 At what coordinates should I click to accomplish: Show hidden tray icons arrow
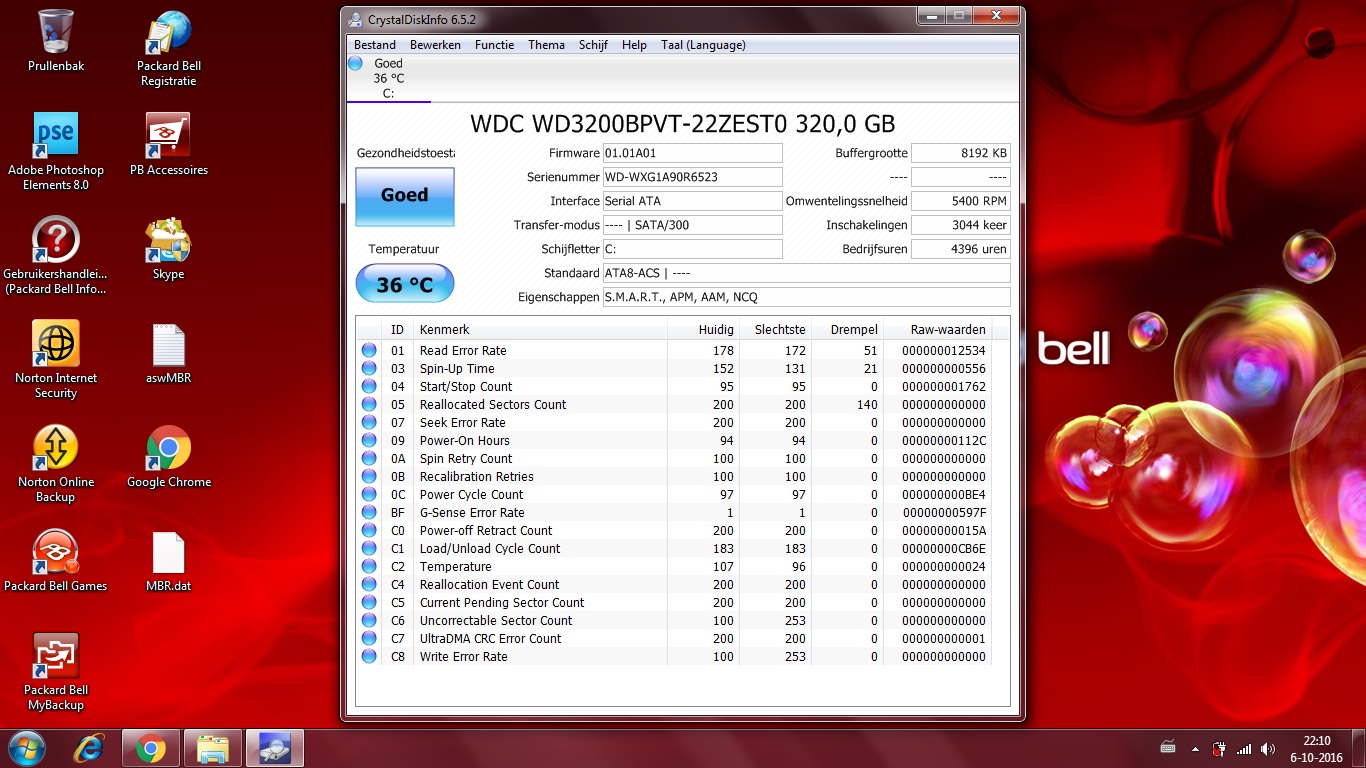click(1194, 748)
